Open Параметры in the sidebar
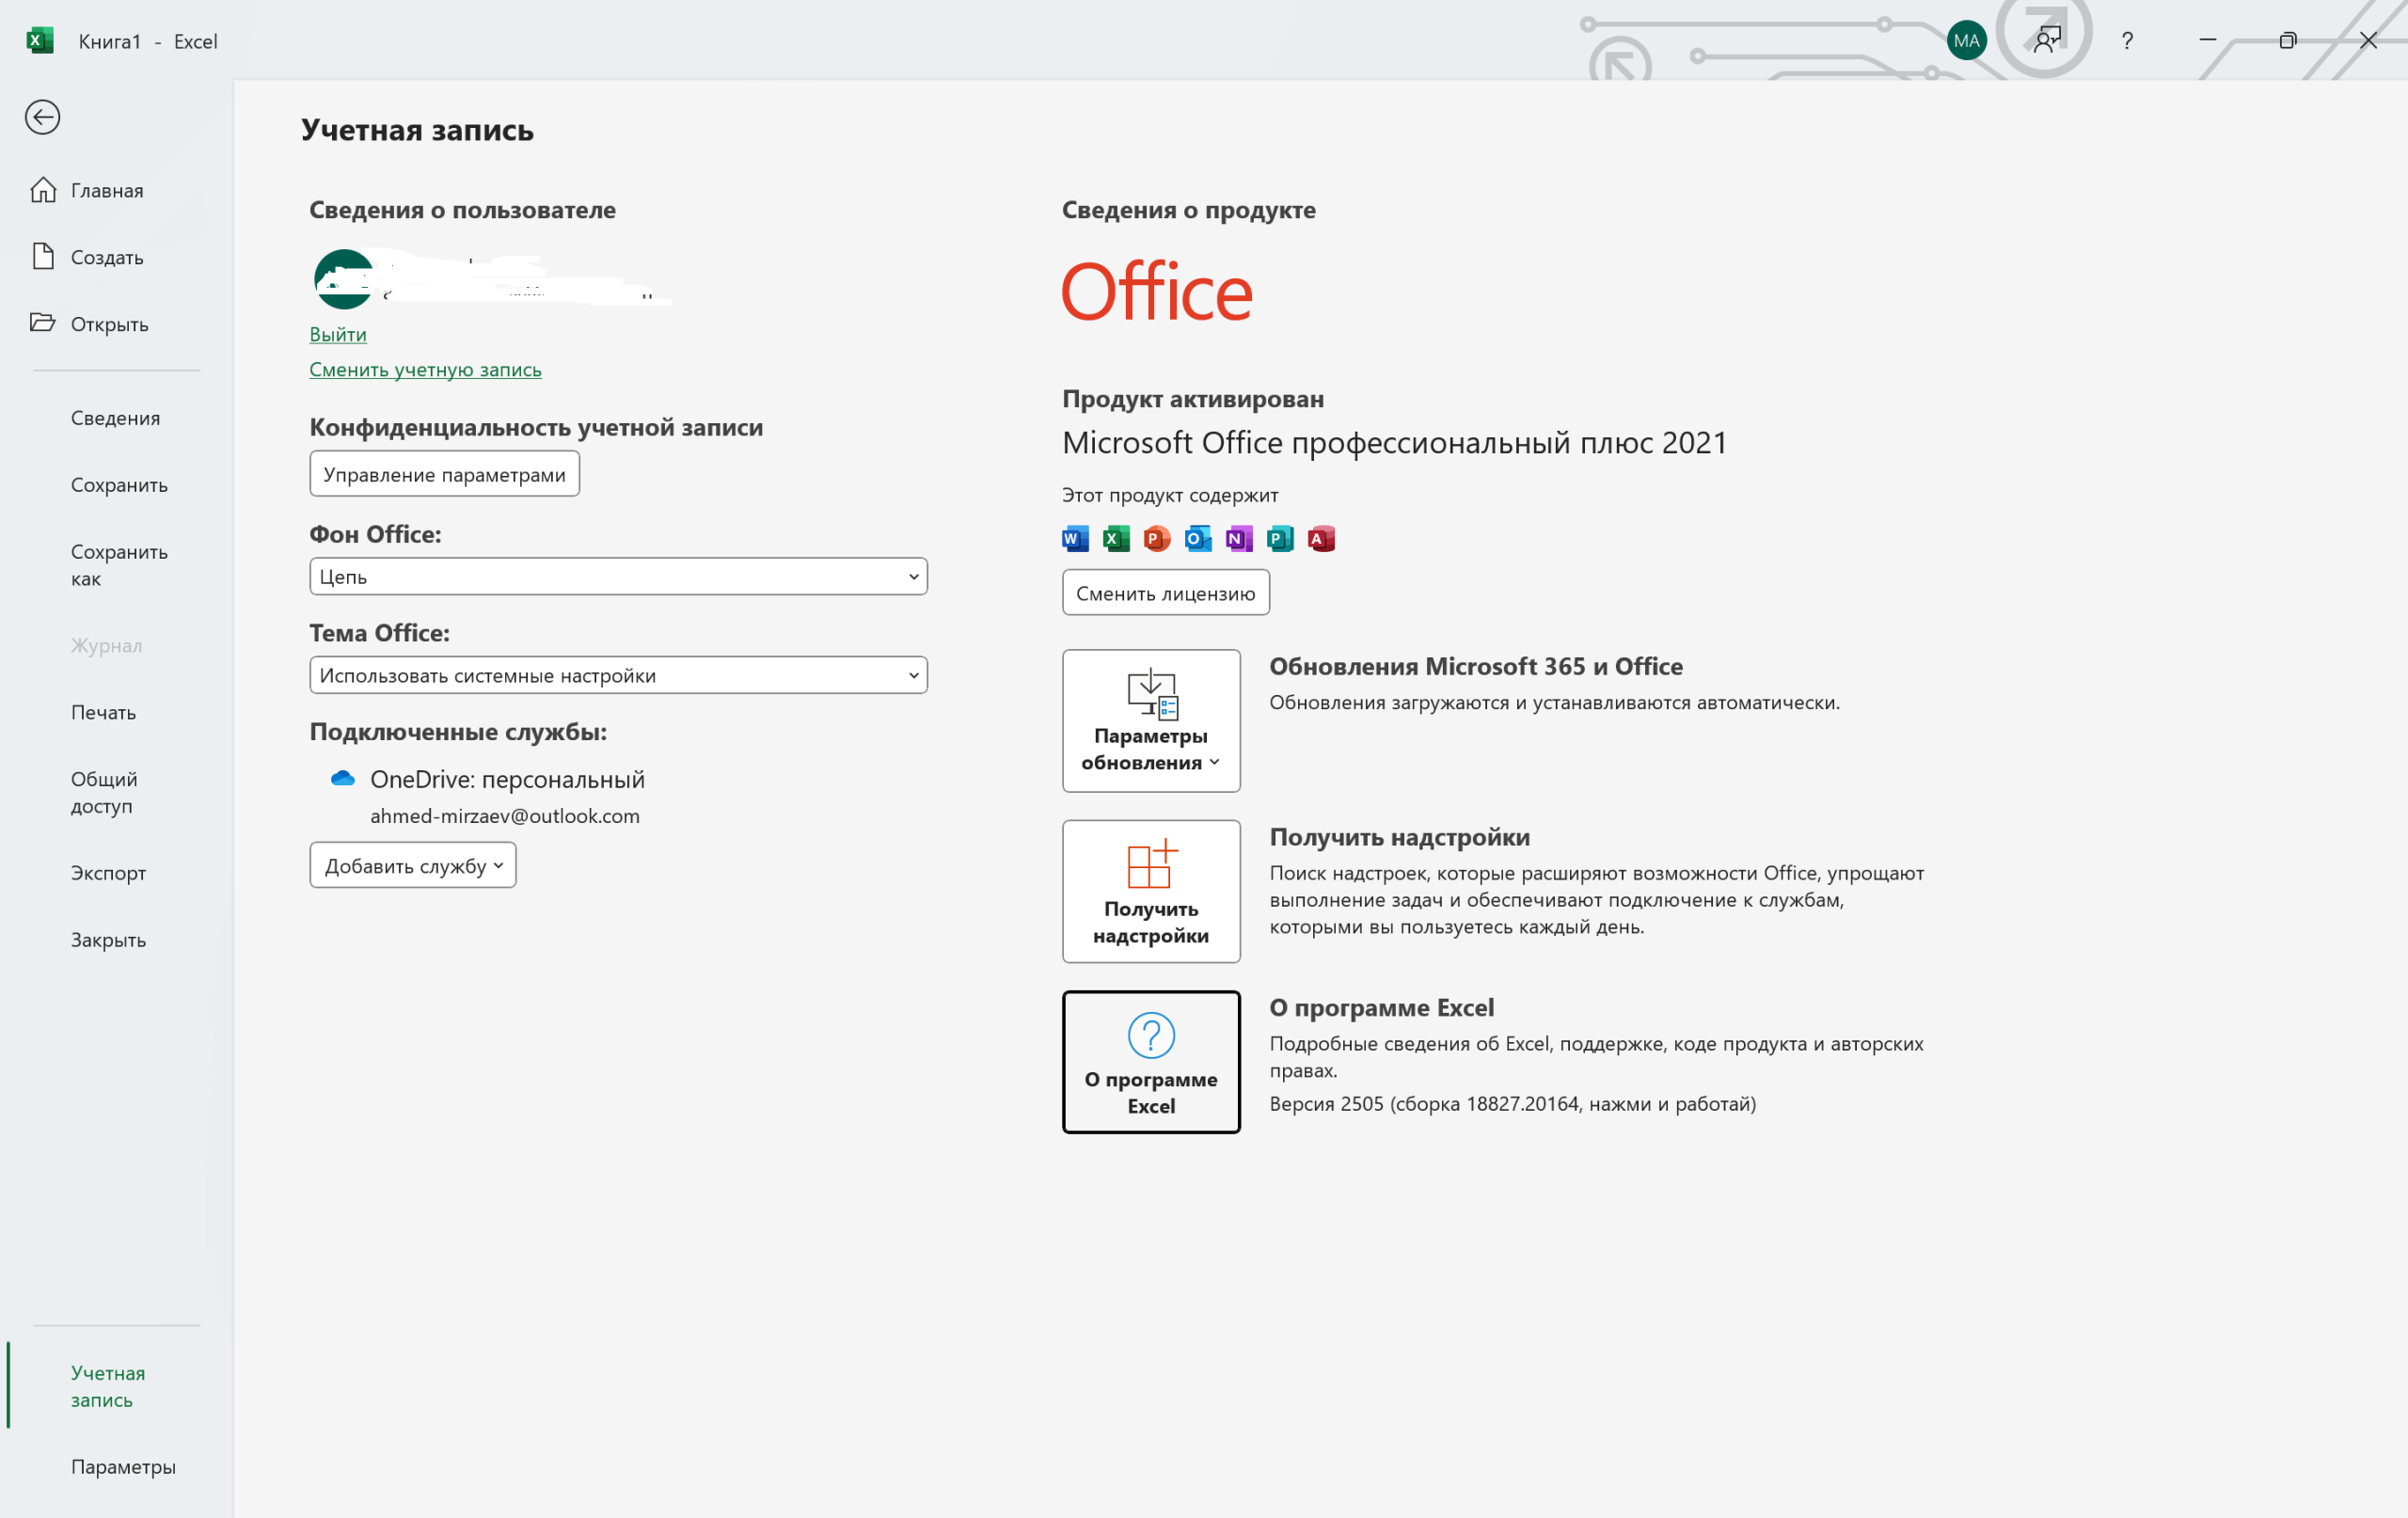This screenshot has width=2408, height=1518. click(x=123, y=1467)
